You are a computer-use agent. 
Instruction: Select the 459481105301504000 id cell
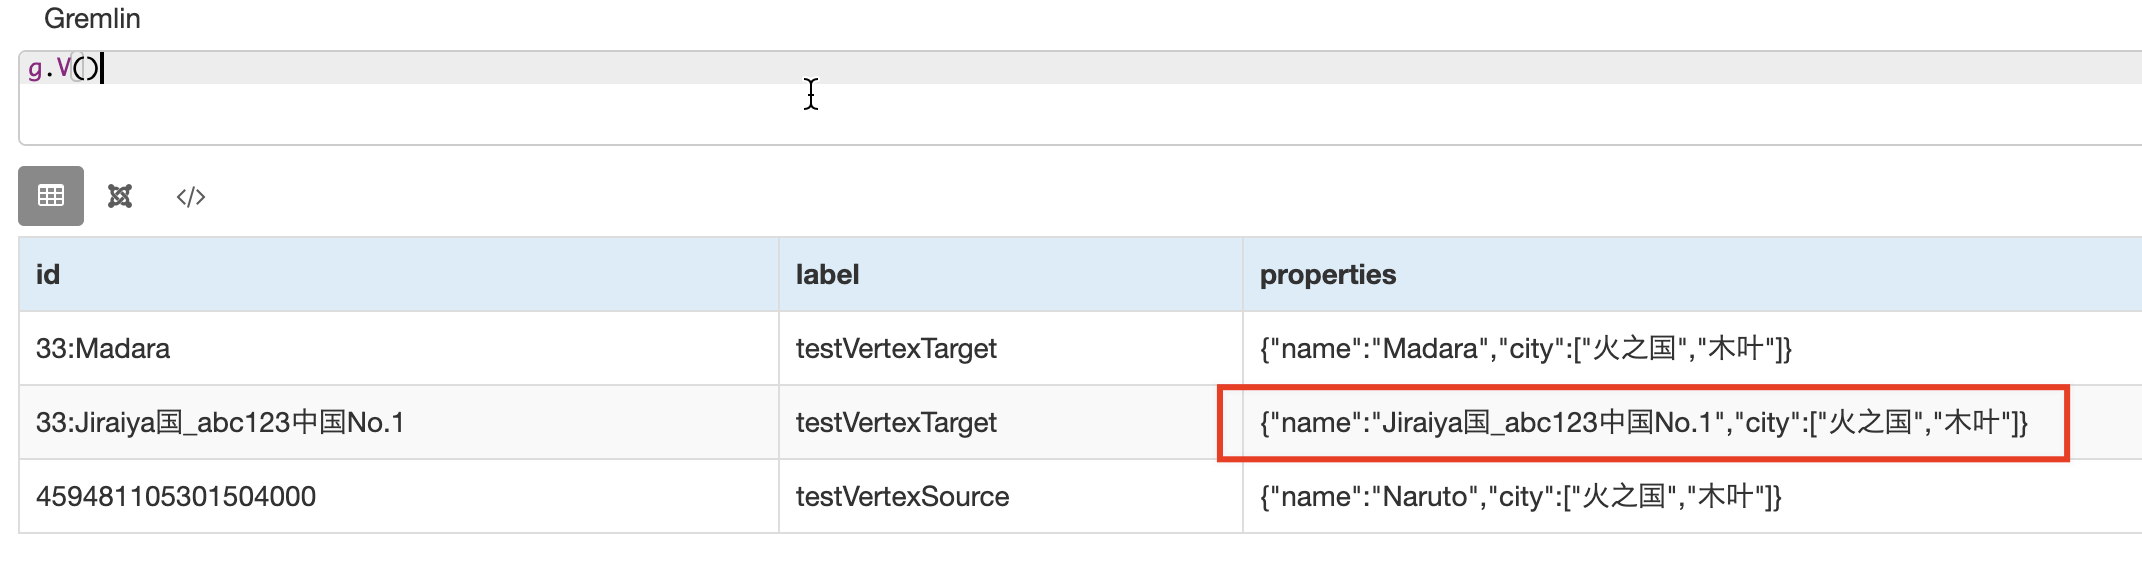pyautogui.click(x=176, y=497)
